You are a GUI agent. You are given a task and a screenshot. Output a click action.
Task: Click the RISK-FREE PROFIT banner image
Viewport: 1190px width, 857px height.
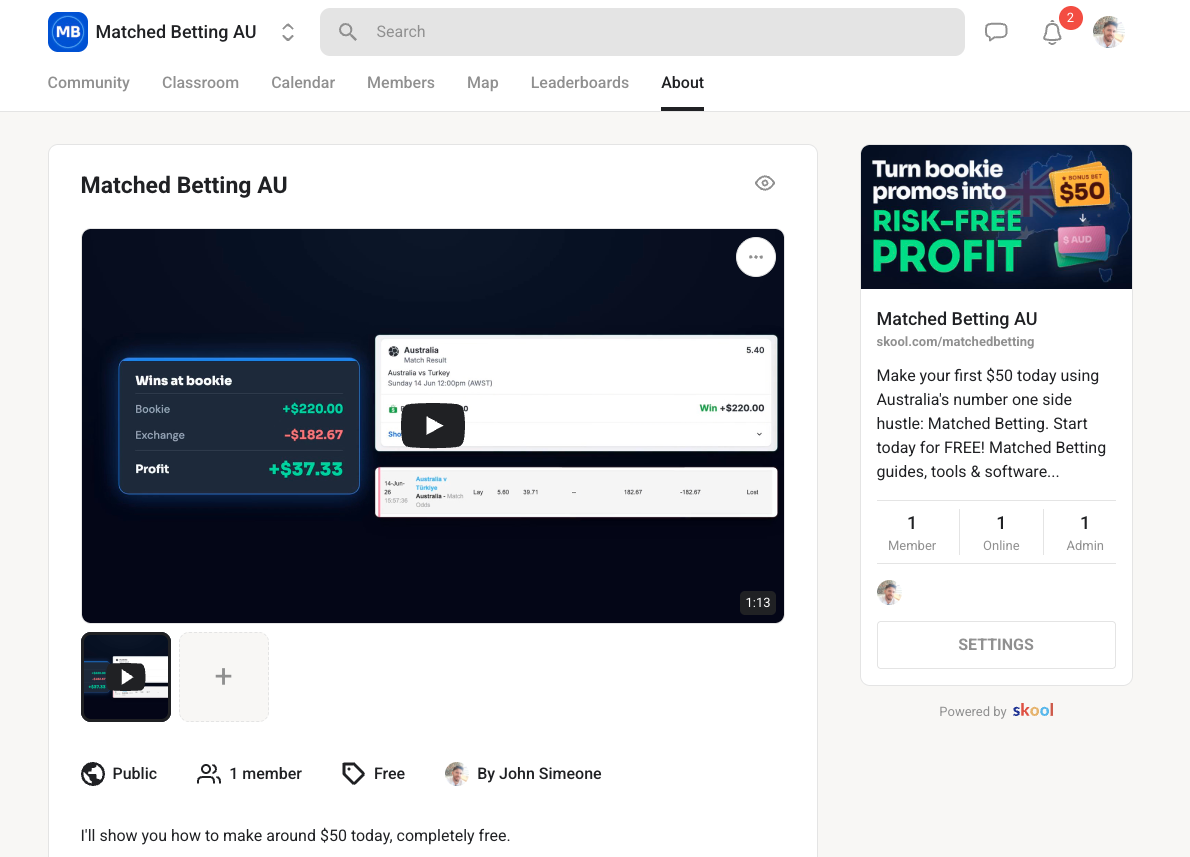(996, 217)
